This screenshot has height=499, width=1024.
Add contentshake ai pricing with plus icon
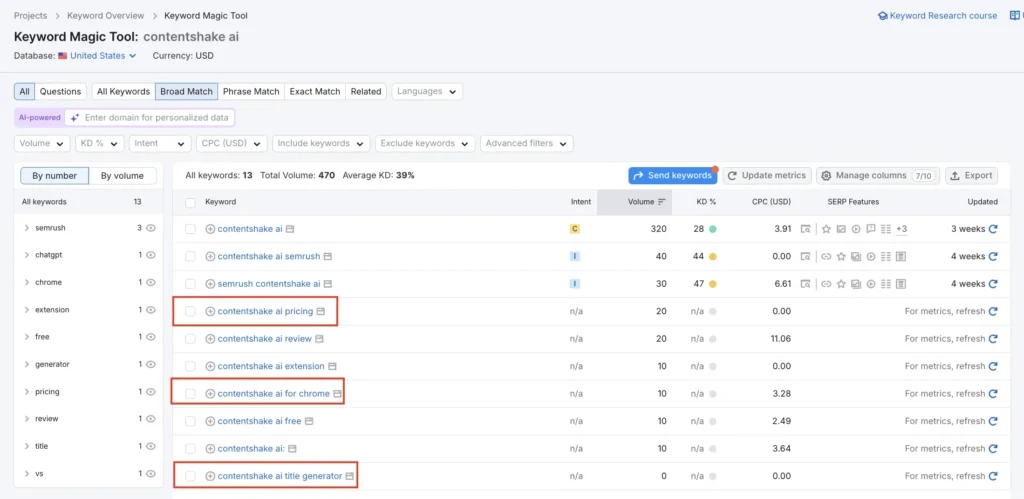(210, 312)
